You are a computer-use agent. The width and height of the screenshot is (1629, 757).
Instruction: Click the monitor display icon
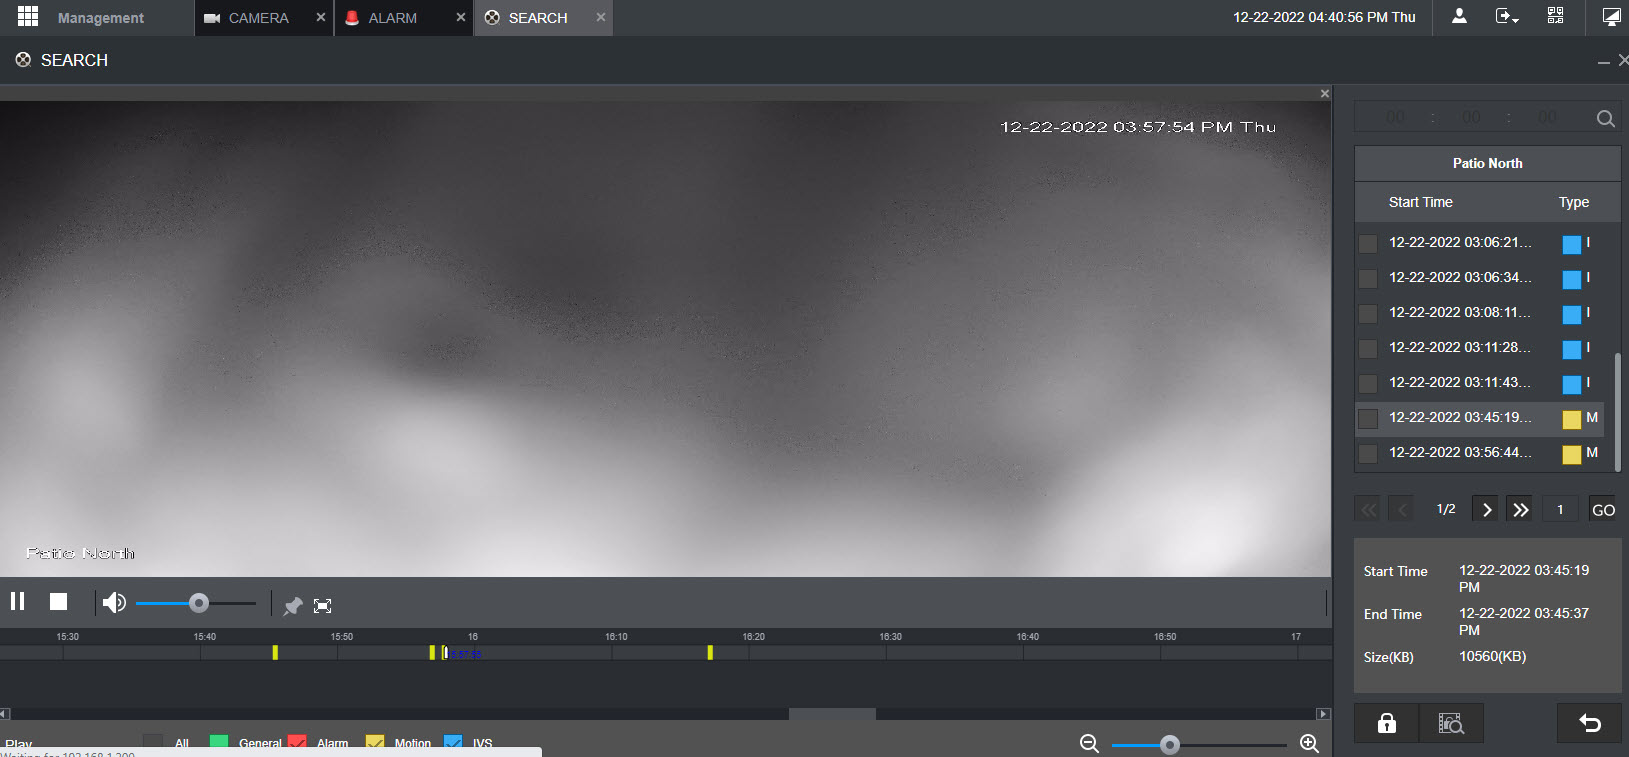point(1611,16)
